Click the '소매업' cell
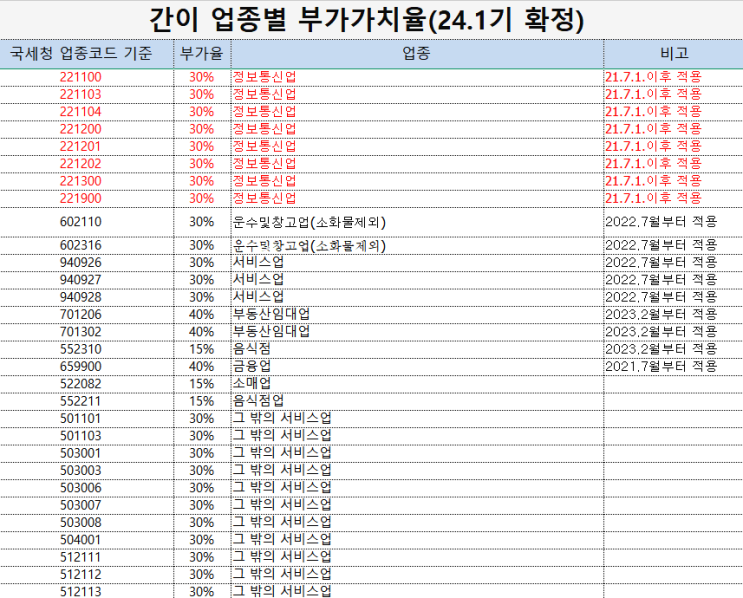 252,383
